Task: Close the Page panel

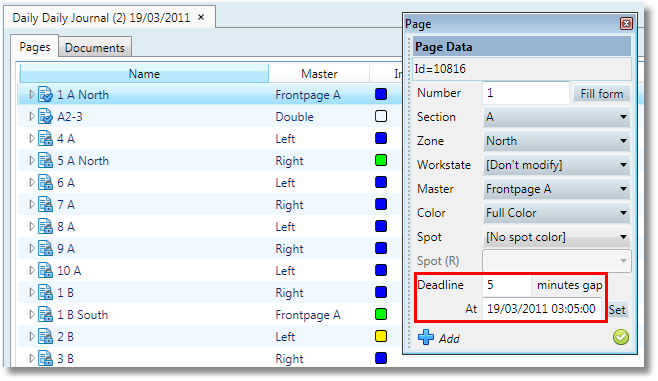Action: (626, 23)
